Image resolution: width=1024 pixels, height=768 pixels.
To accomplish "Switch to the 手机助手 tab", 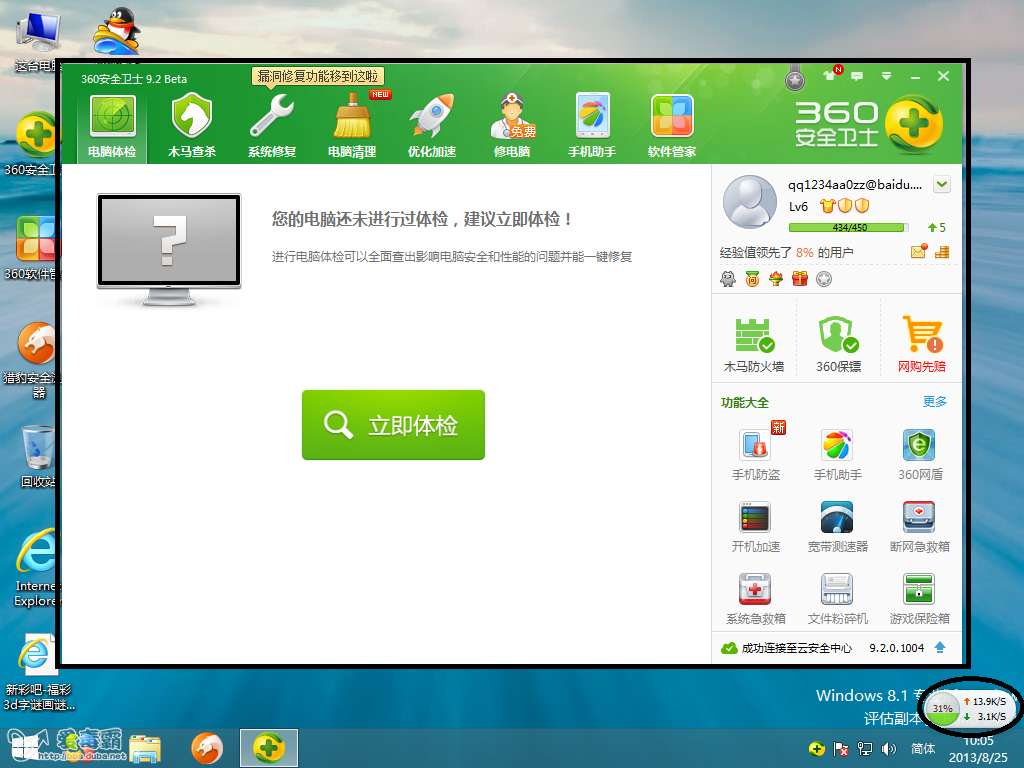I will pyautogui.click(x=592, y=126).
